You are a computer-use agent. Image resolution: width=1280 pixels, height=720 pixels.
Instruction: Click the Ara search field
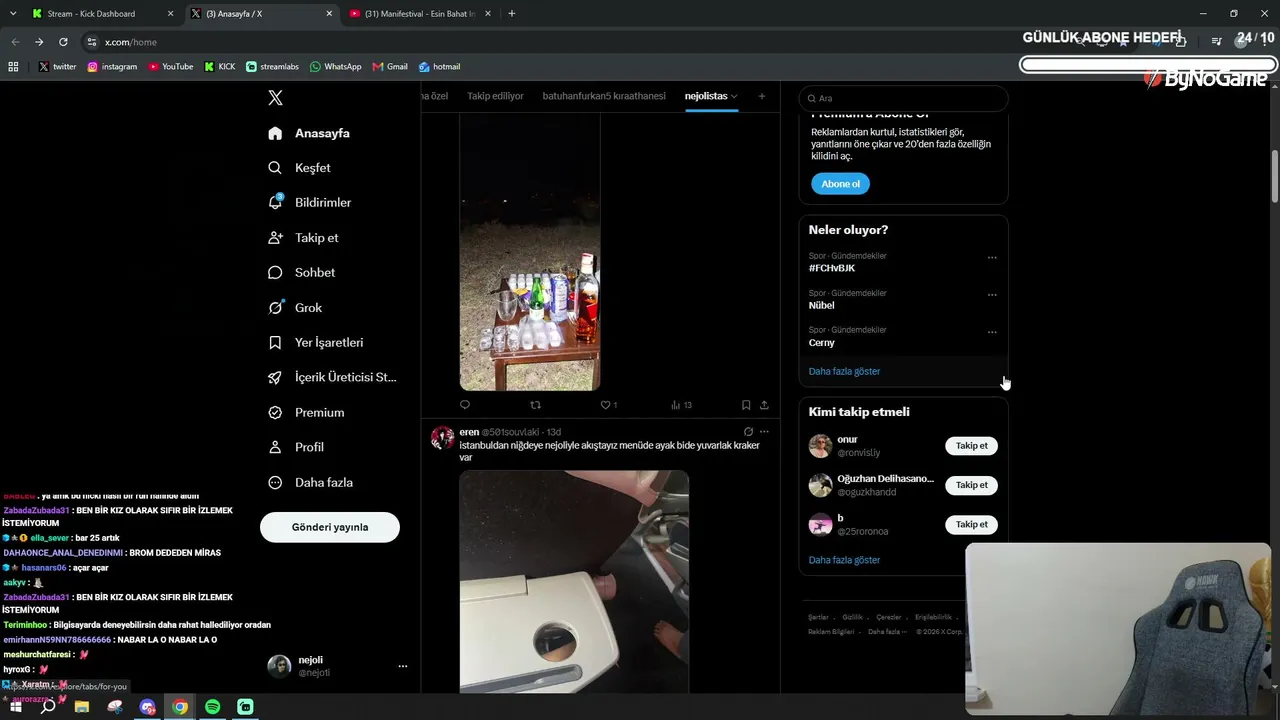tap(903, 98)
